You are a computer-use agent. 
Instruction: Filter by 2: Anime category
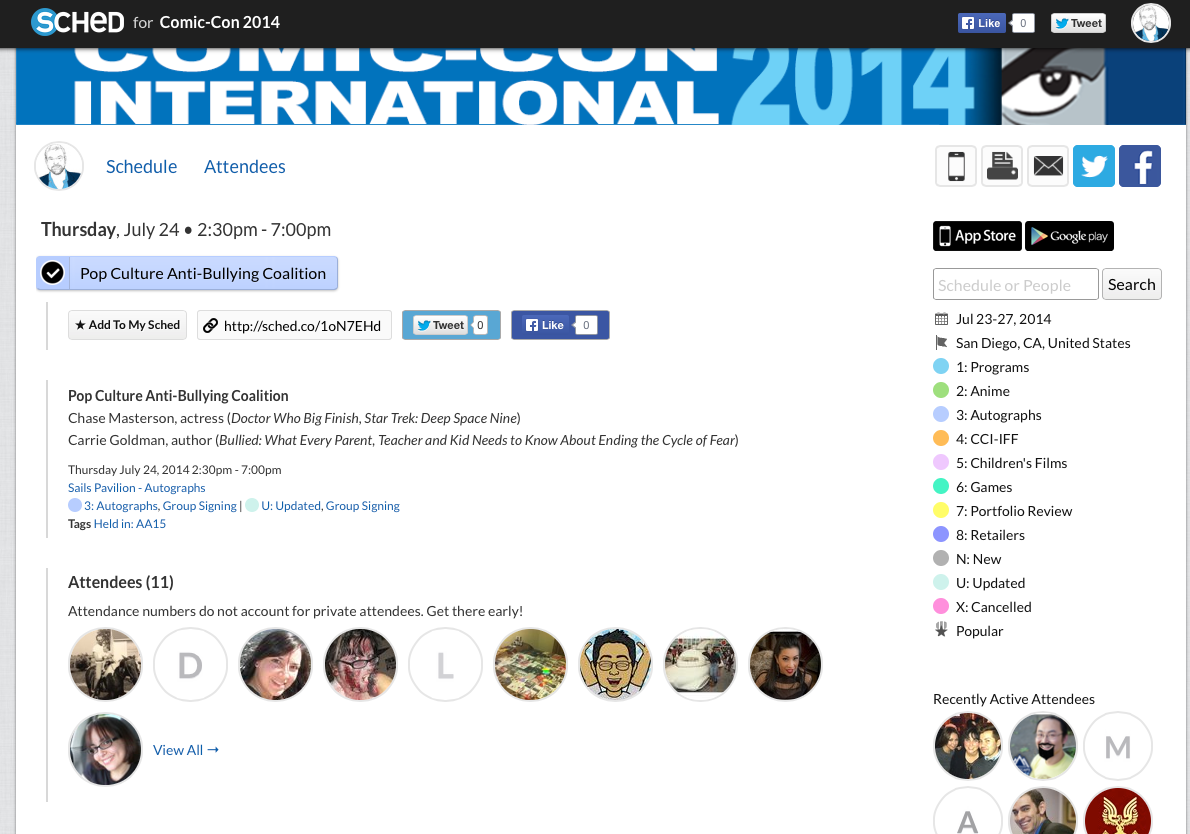click(x=983, y=391)
